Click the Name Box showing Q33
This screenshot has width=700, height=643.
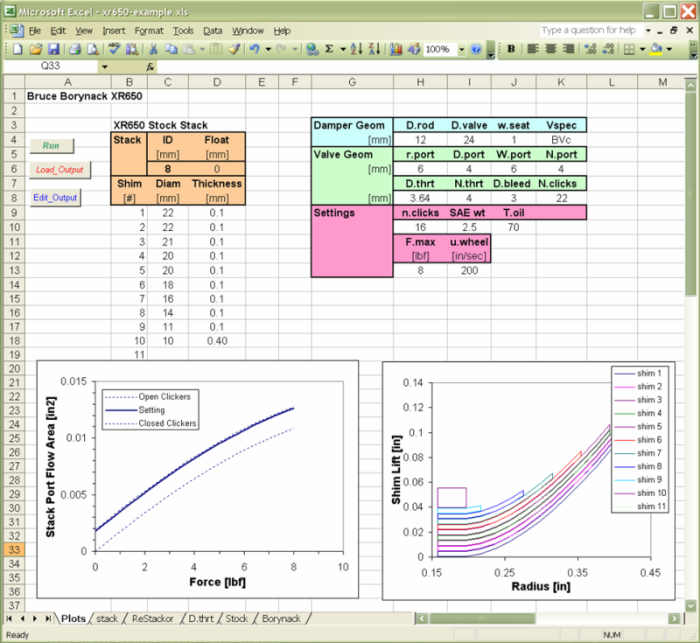pyautogui.click(x=50, y=67)
